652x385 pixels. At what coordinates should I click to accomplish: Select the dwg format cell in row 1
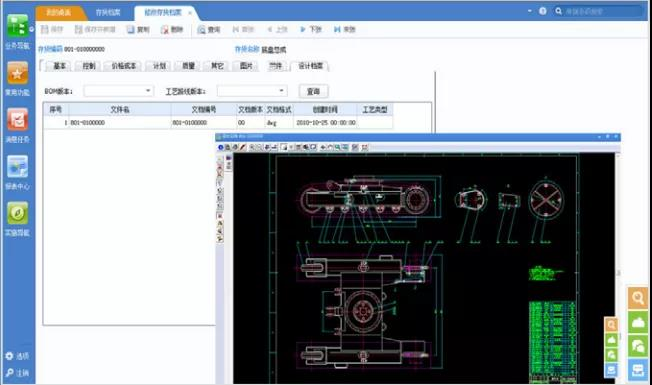click(279, 123)
